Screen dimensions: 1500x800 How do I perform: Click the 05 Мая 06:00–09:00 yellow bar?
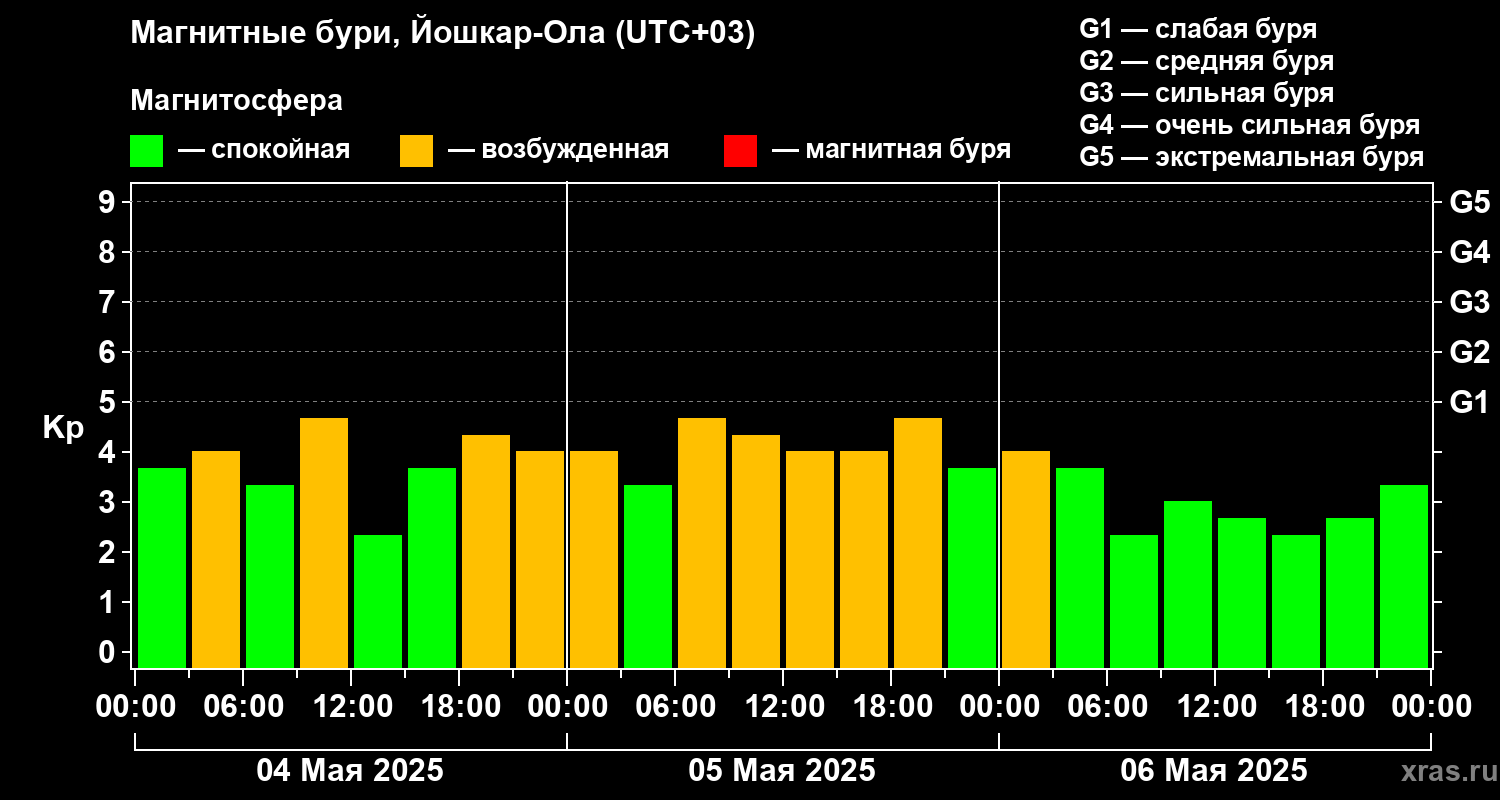(x=702, y=543)
